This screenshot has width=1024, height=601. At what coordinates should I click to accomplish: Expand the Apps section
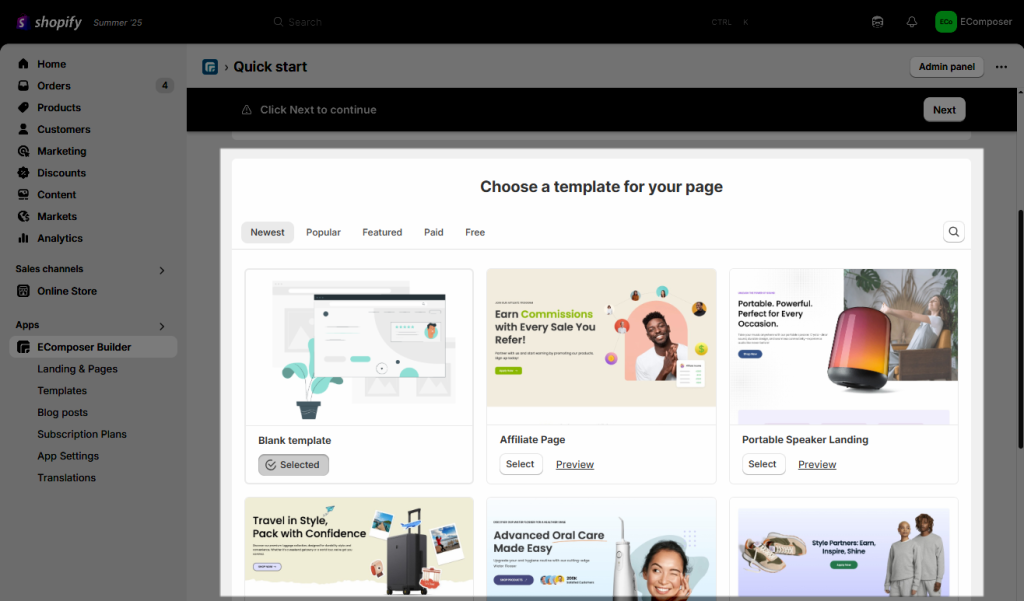(x=162, y=326)
